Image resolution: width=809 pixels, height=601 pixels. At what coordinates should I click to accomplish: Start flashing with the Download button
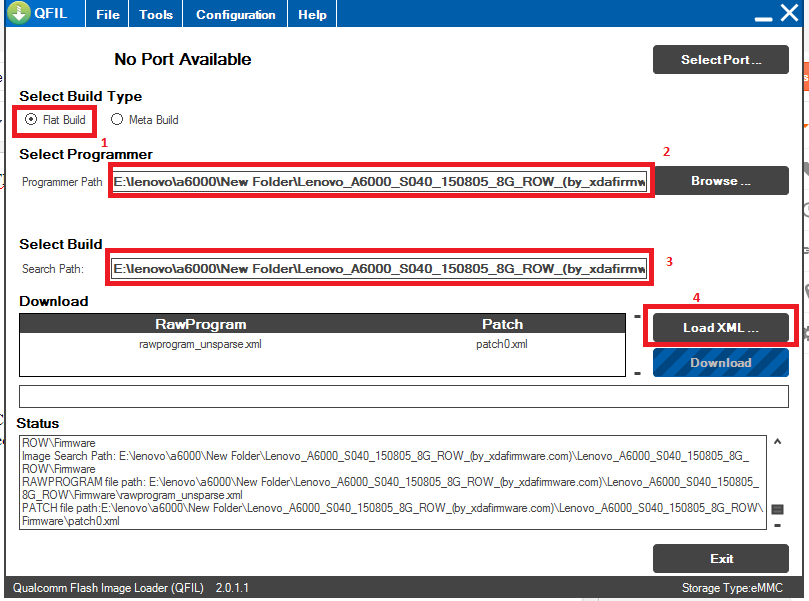[720, 362]
